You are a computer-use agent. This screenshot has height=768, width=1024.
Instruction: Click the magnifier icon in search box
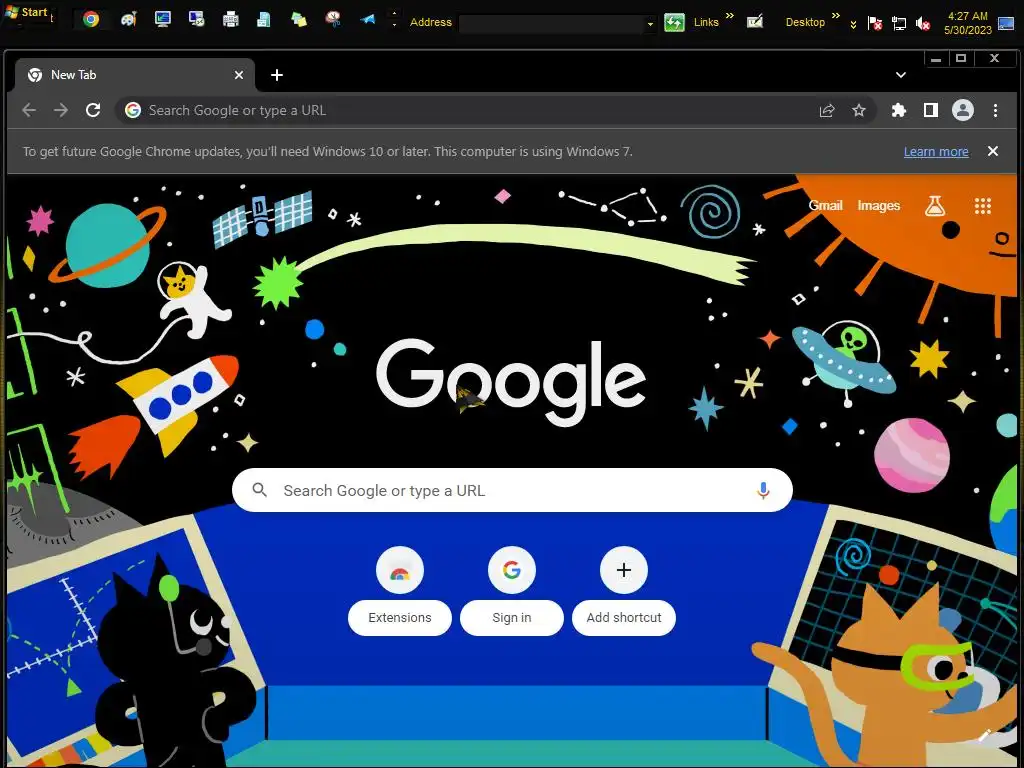259,490
